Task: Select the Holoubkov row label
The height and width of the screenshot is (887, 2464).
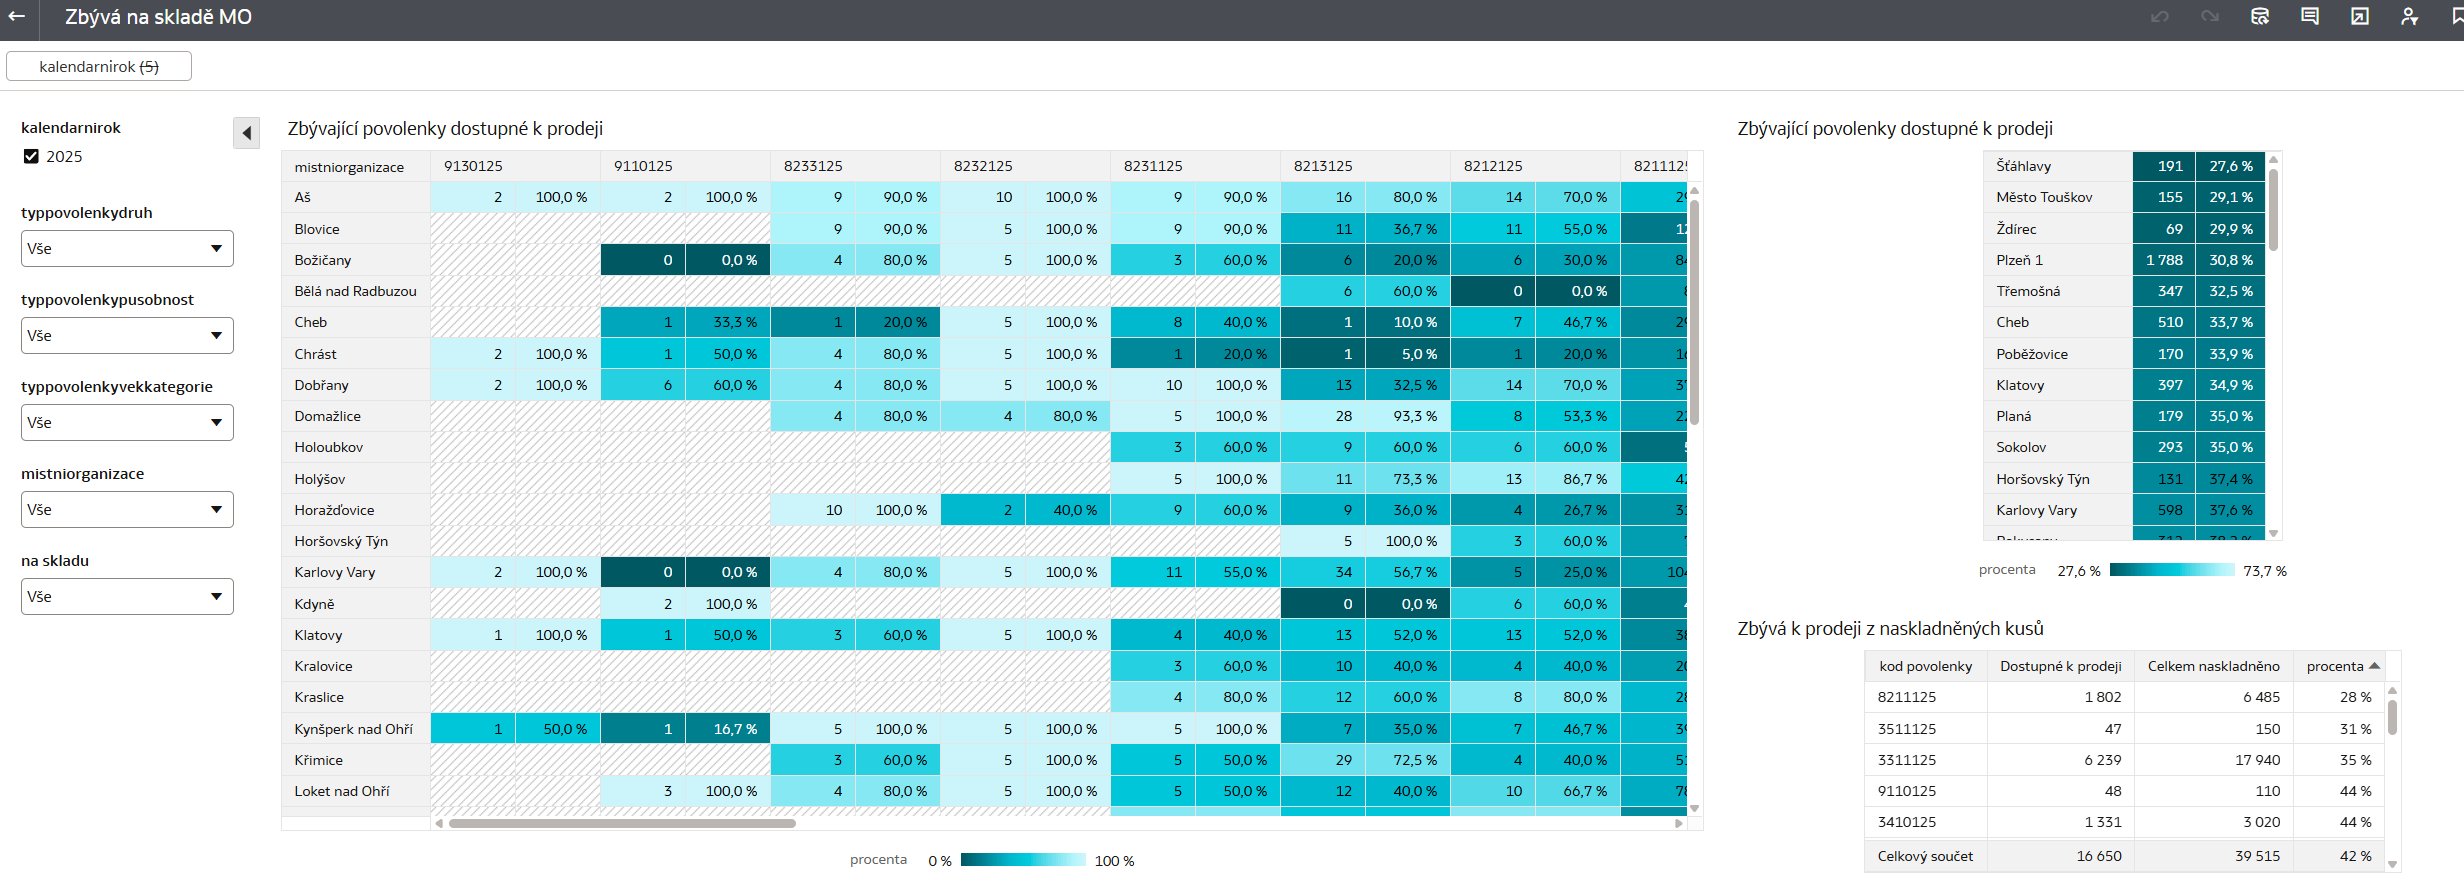Action: 356,447
